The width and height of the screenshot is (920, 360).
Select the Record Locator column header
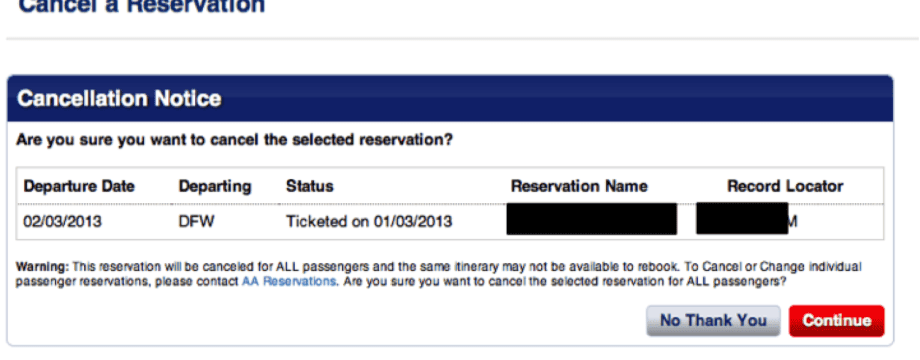pos(785,186)
